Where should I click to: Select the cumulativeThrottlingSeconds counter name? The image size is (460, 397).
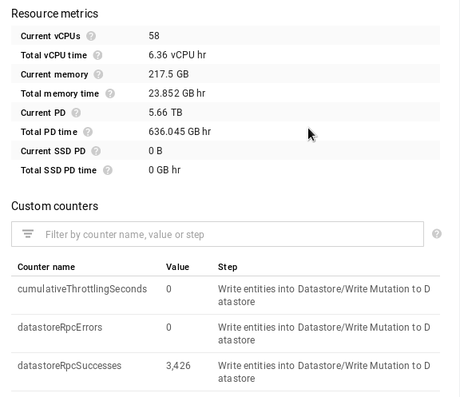82,289
